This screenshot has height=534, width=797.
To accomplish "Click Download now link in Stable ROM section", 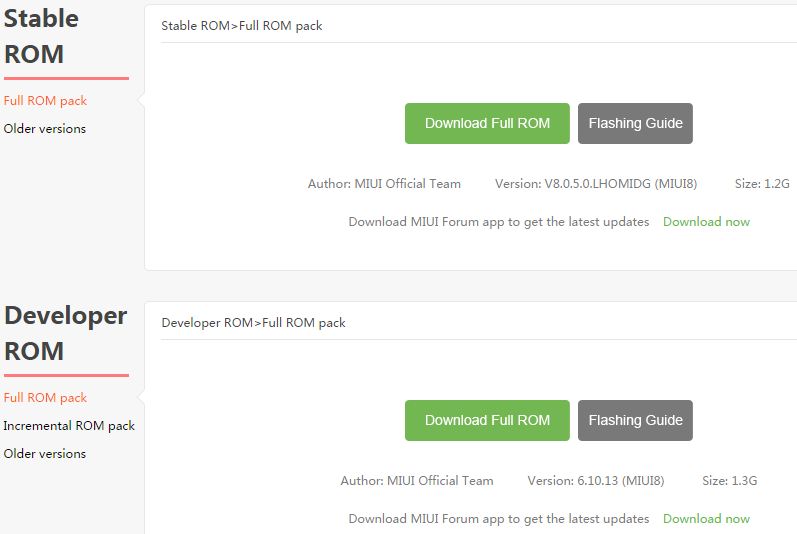I will pyautogui.click(x=706, y=222).
